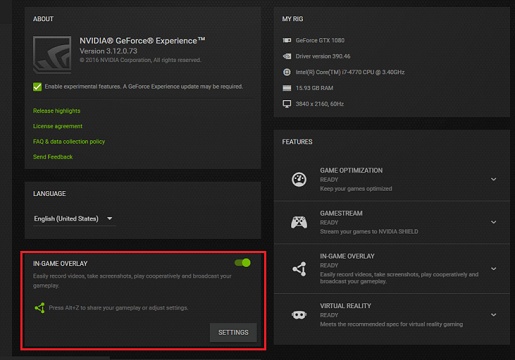Click the GeForce GTX 1080 graphics card icon

pyautogui.click(x=287, y=40)
